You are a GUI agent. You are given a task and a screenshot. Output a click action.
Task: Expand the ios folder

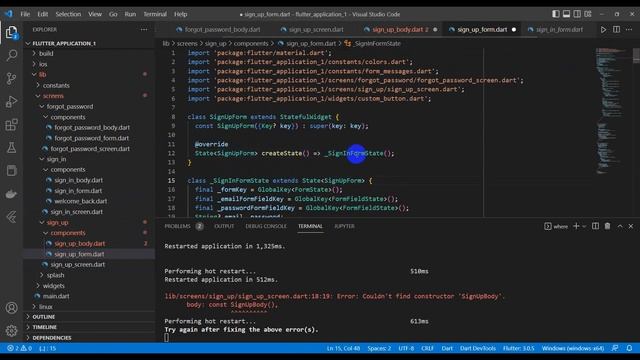(43, 64)
